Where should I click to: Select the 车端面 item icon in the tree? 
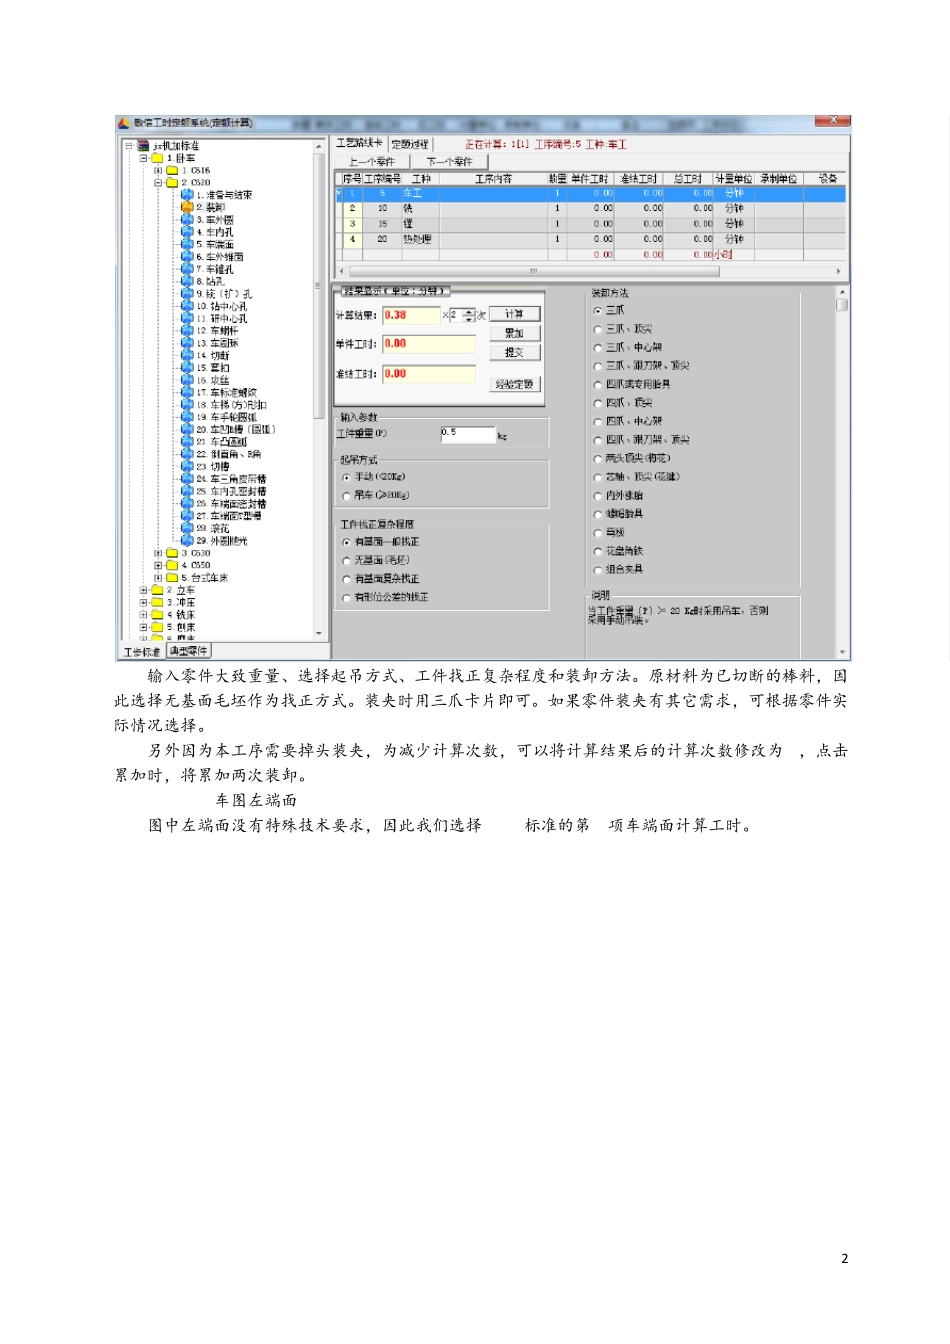coord(187,244)
